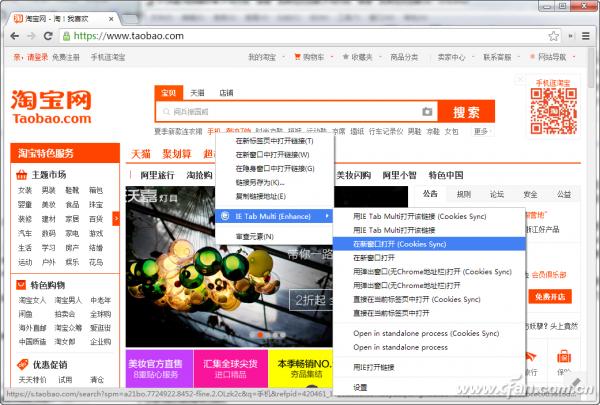Click the browser forward arrow
The height and width of the screenshot is (405, 600).
(x=31, y=36)
